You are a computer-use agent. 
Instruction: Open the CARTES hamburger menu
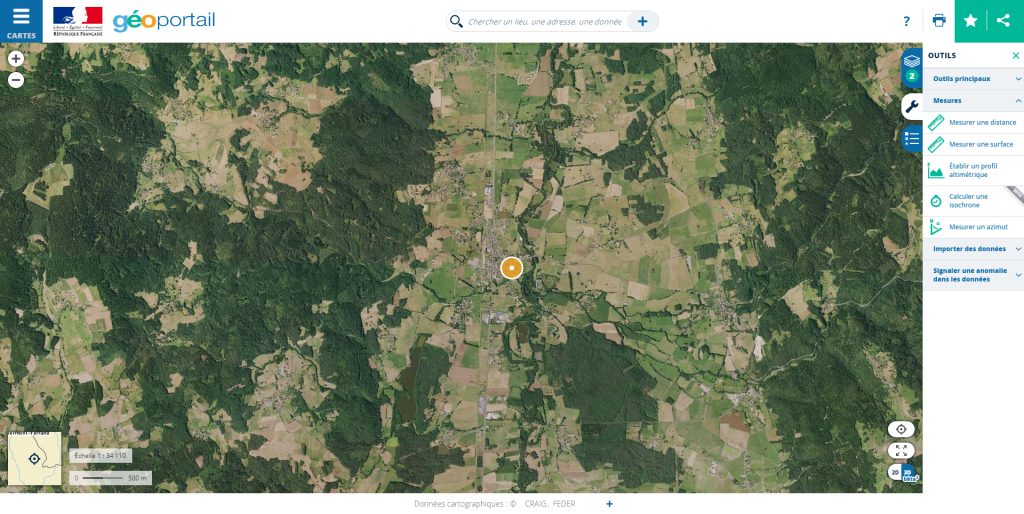(x=21, y=22)
